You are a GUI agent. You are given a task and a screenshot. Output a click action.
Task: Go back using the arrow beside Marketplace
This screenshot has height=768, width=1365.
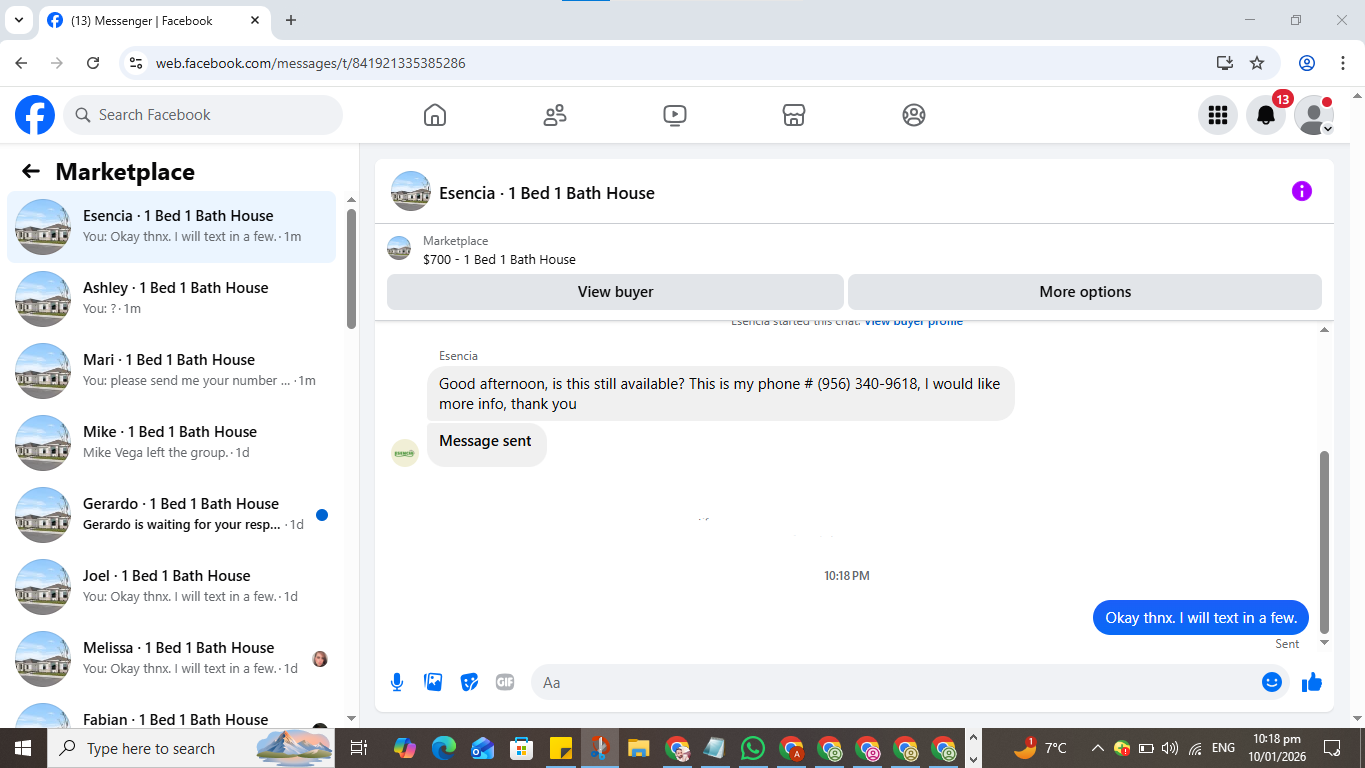(31, 172)
